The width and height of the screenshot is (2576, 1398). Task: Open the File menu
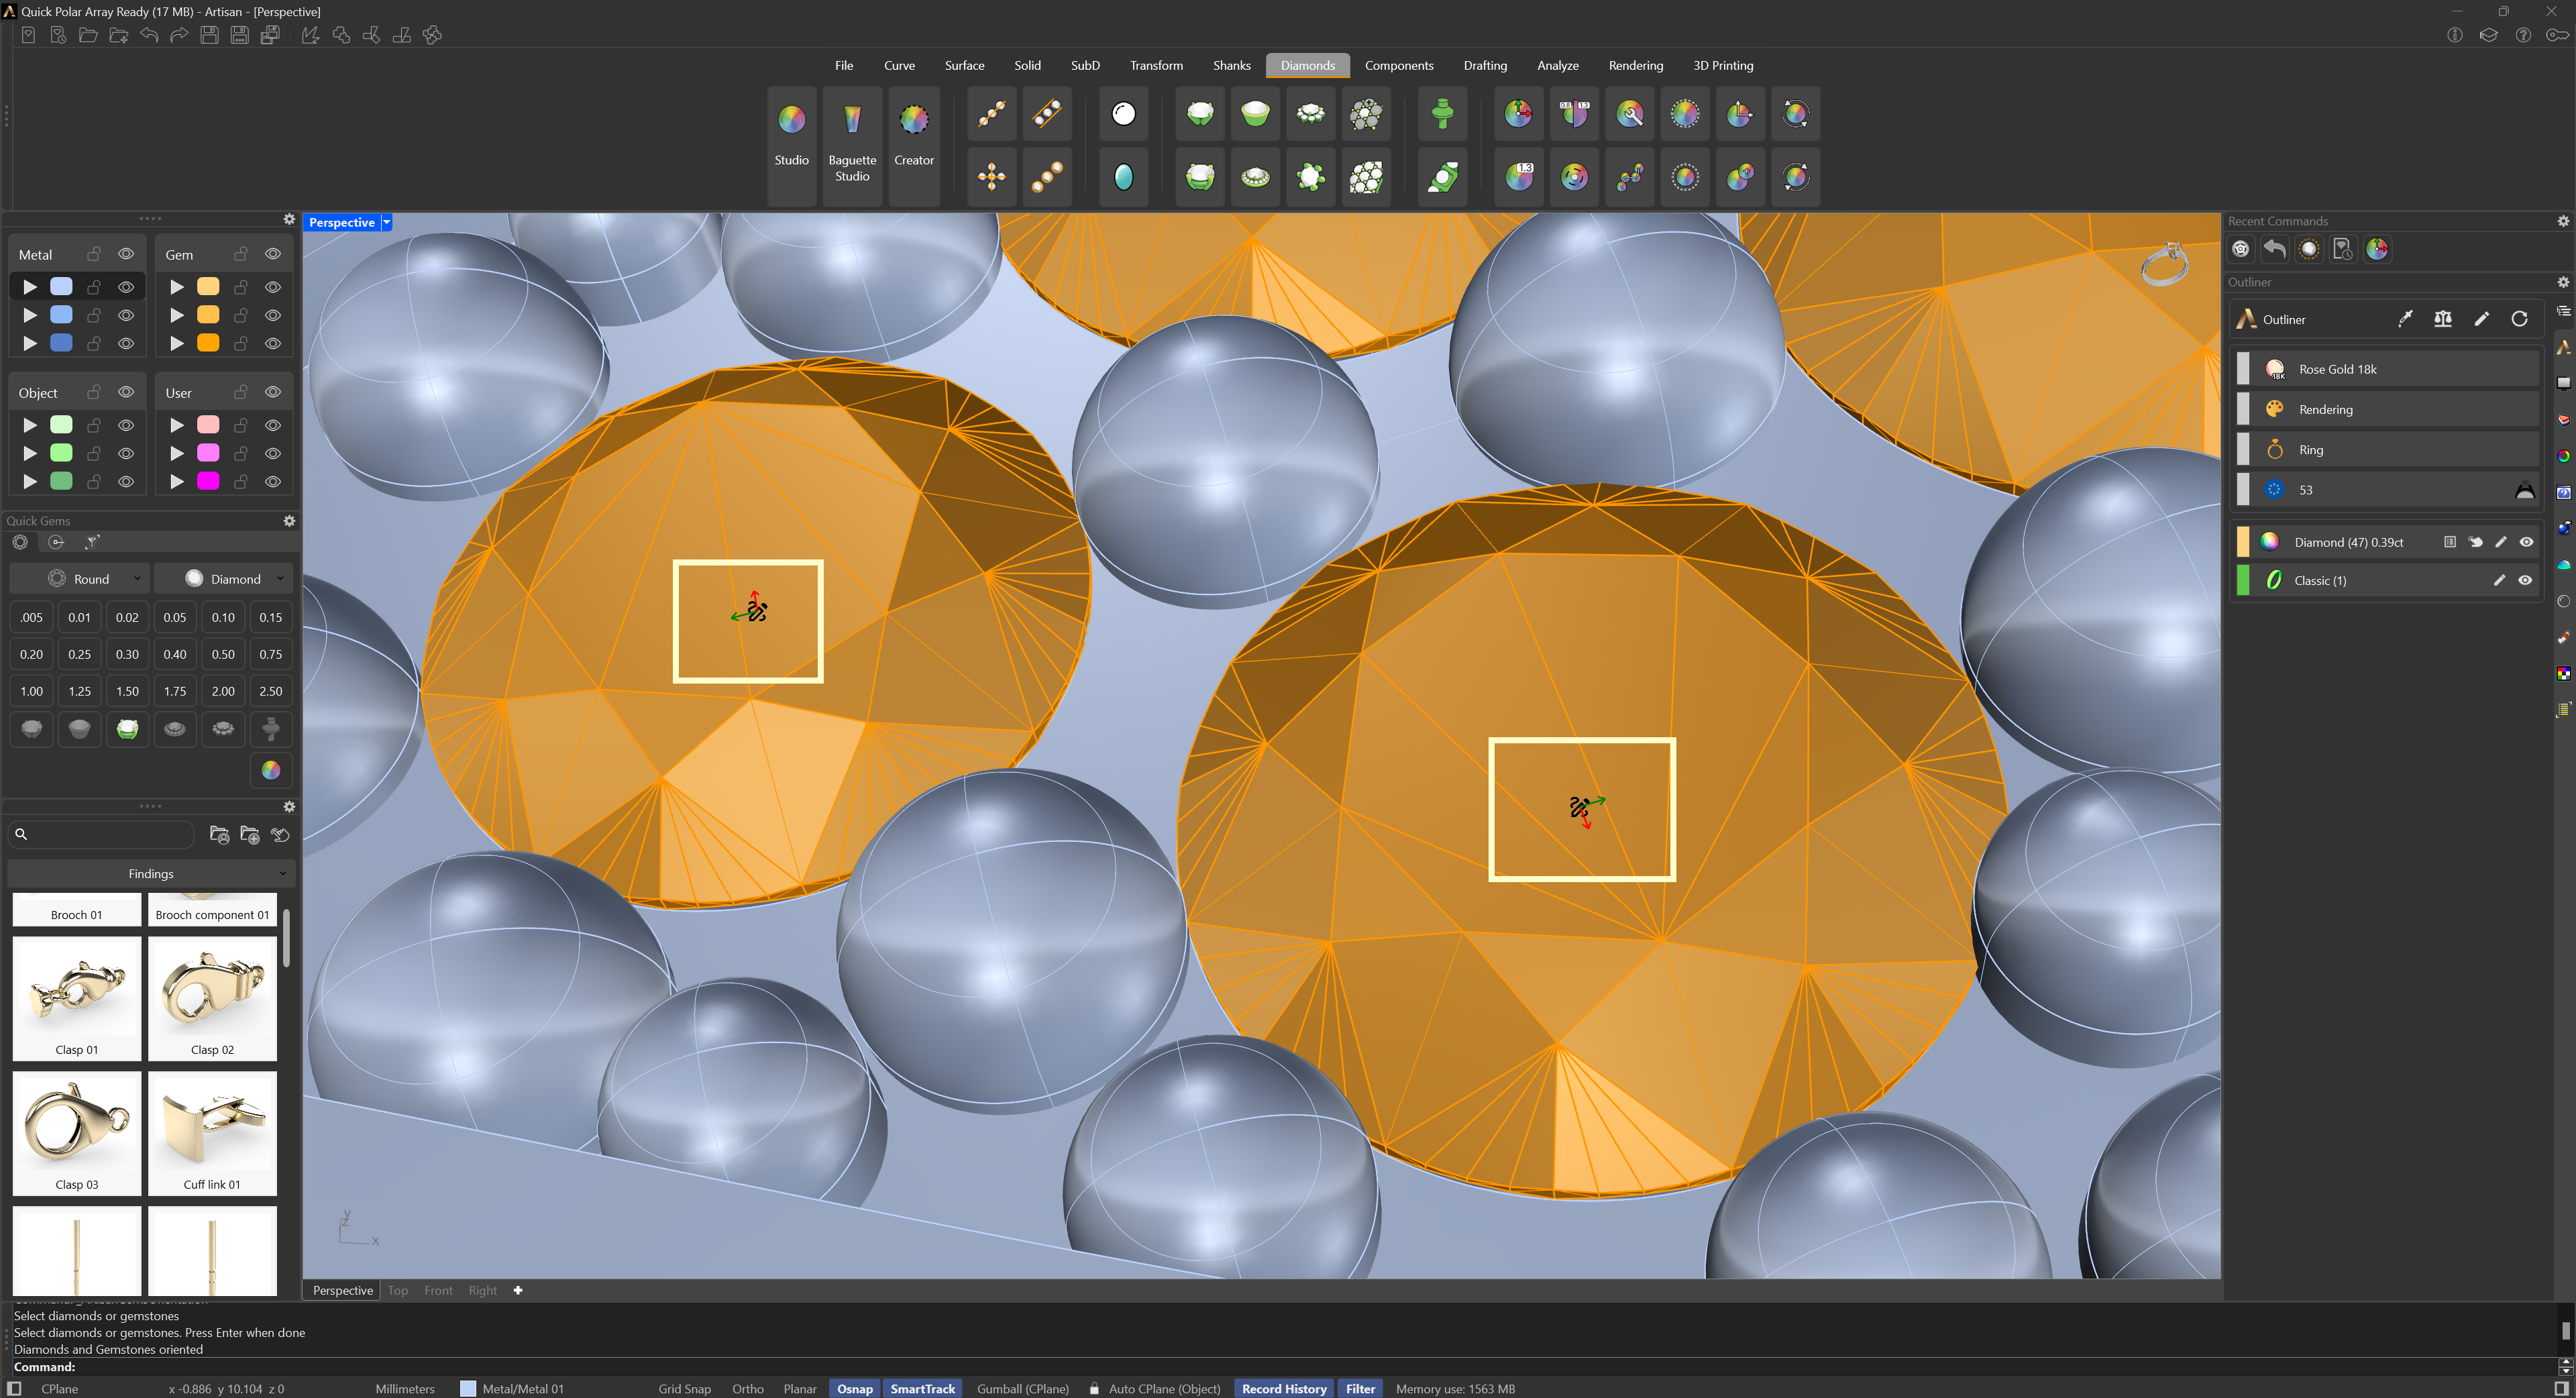click(844, 65)
